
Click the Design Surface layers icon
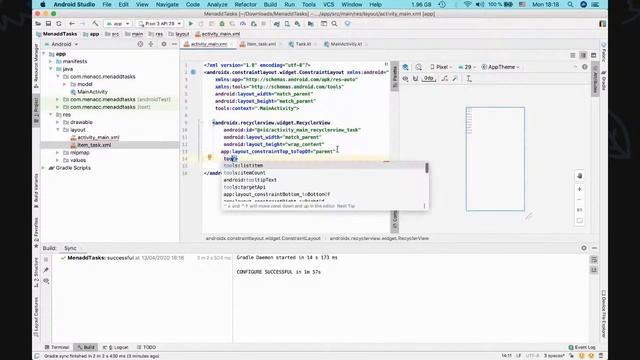pos(405,67)
